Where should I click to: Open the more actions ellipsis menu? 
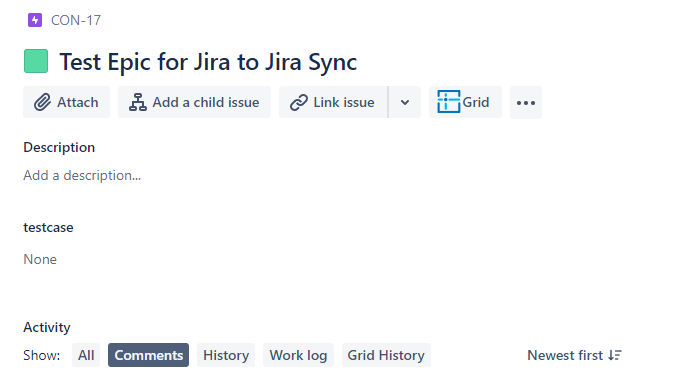pyautogui.click(x=526, y=102)
